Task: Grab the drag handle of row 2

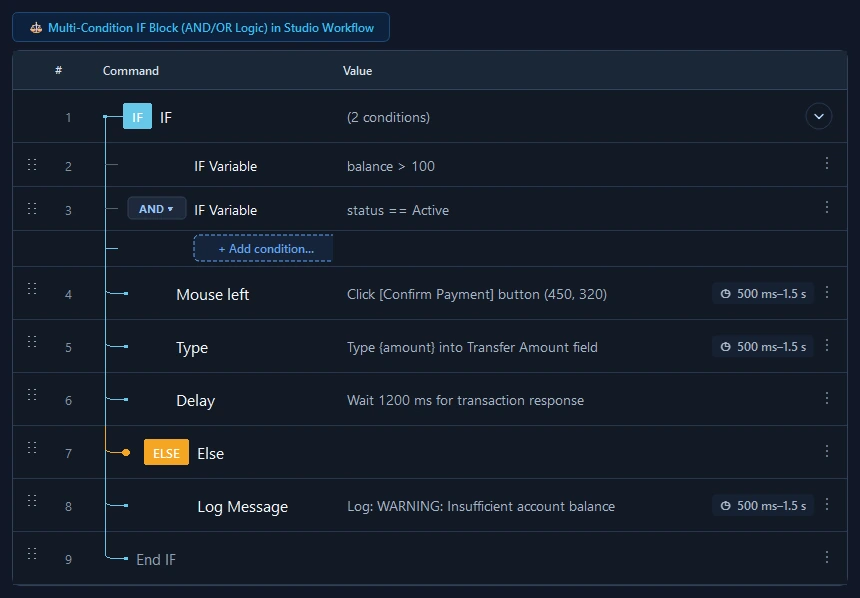Action: coord(32,164)
